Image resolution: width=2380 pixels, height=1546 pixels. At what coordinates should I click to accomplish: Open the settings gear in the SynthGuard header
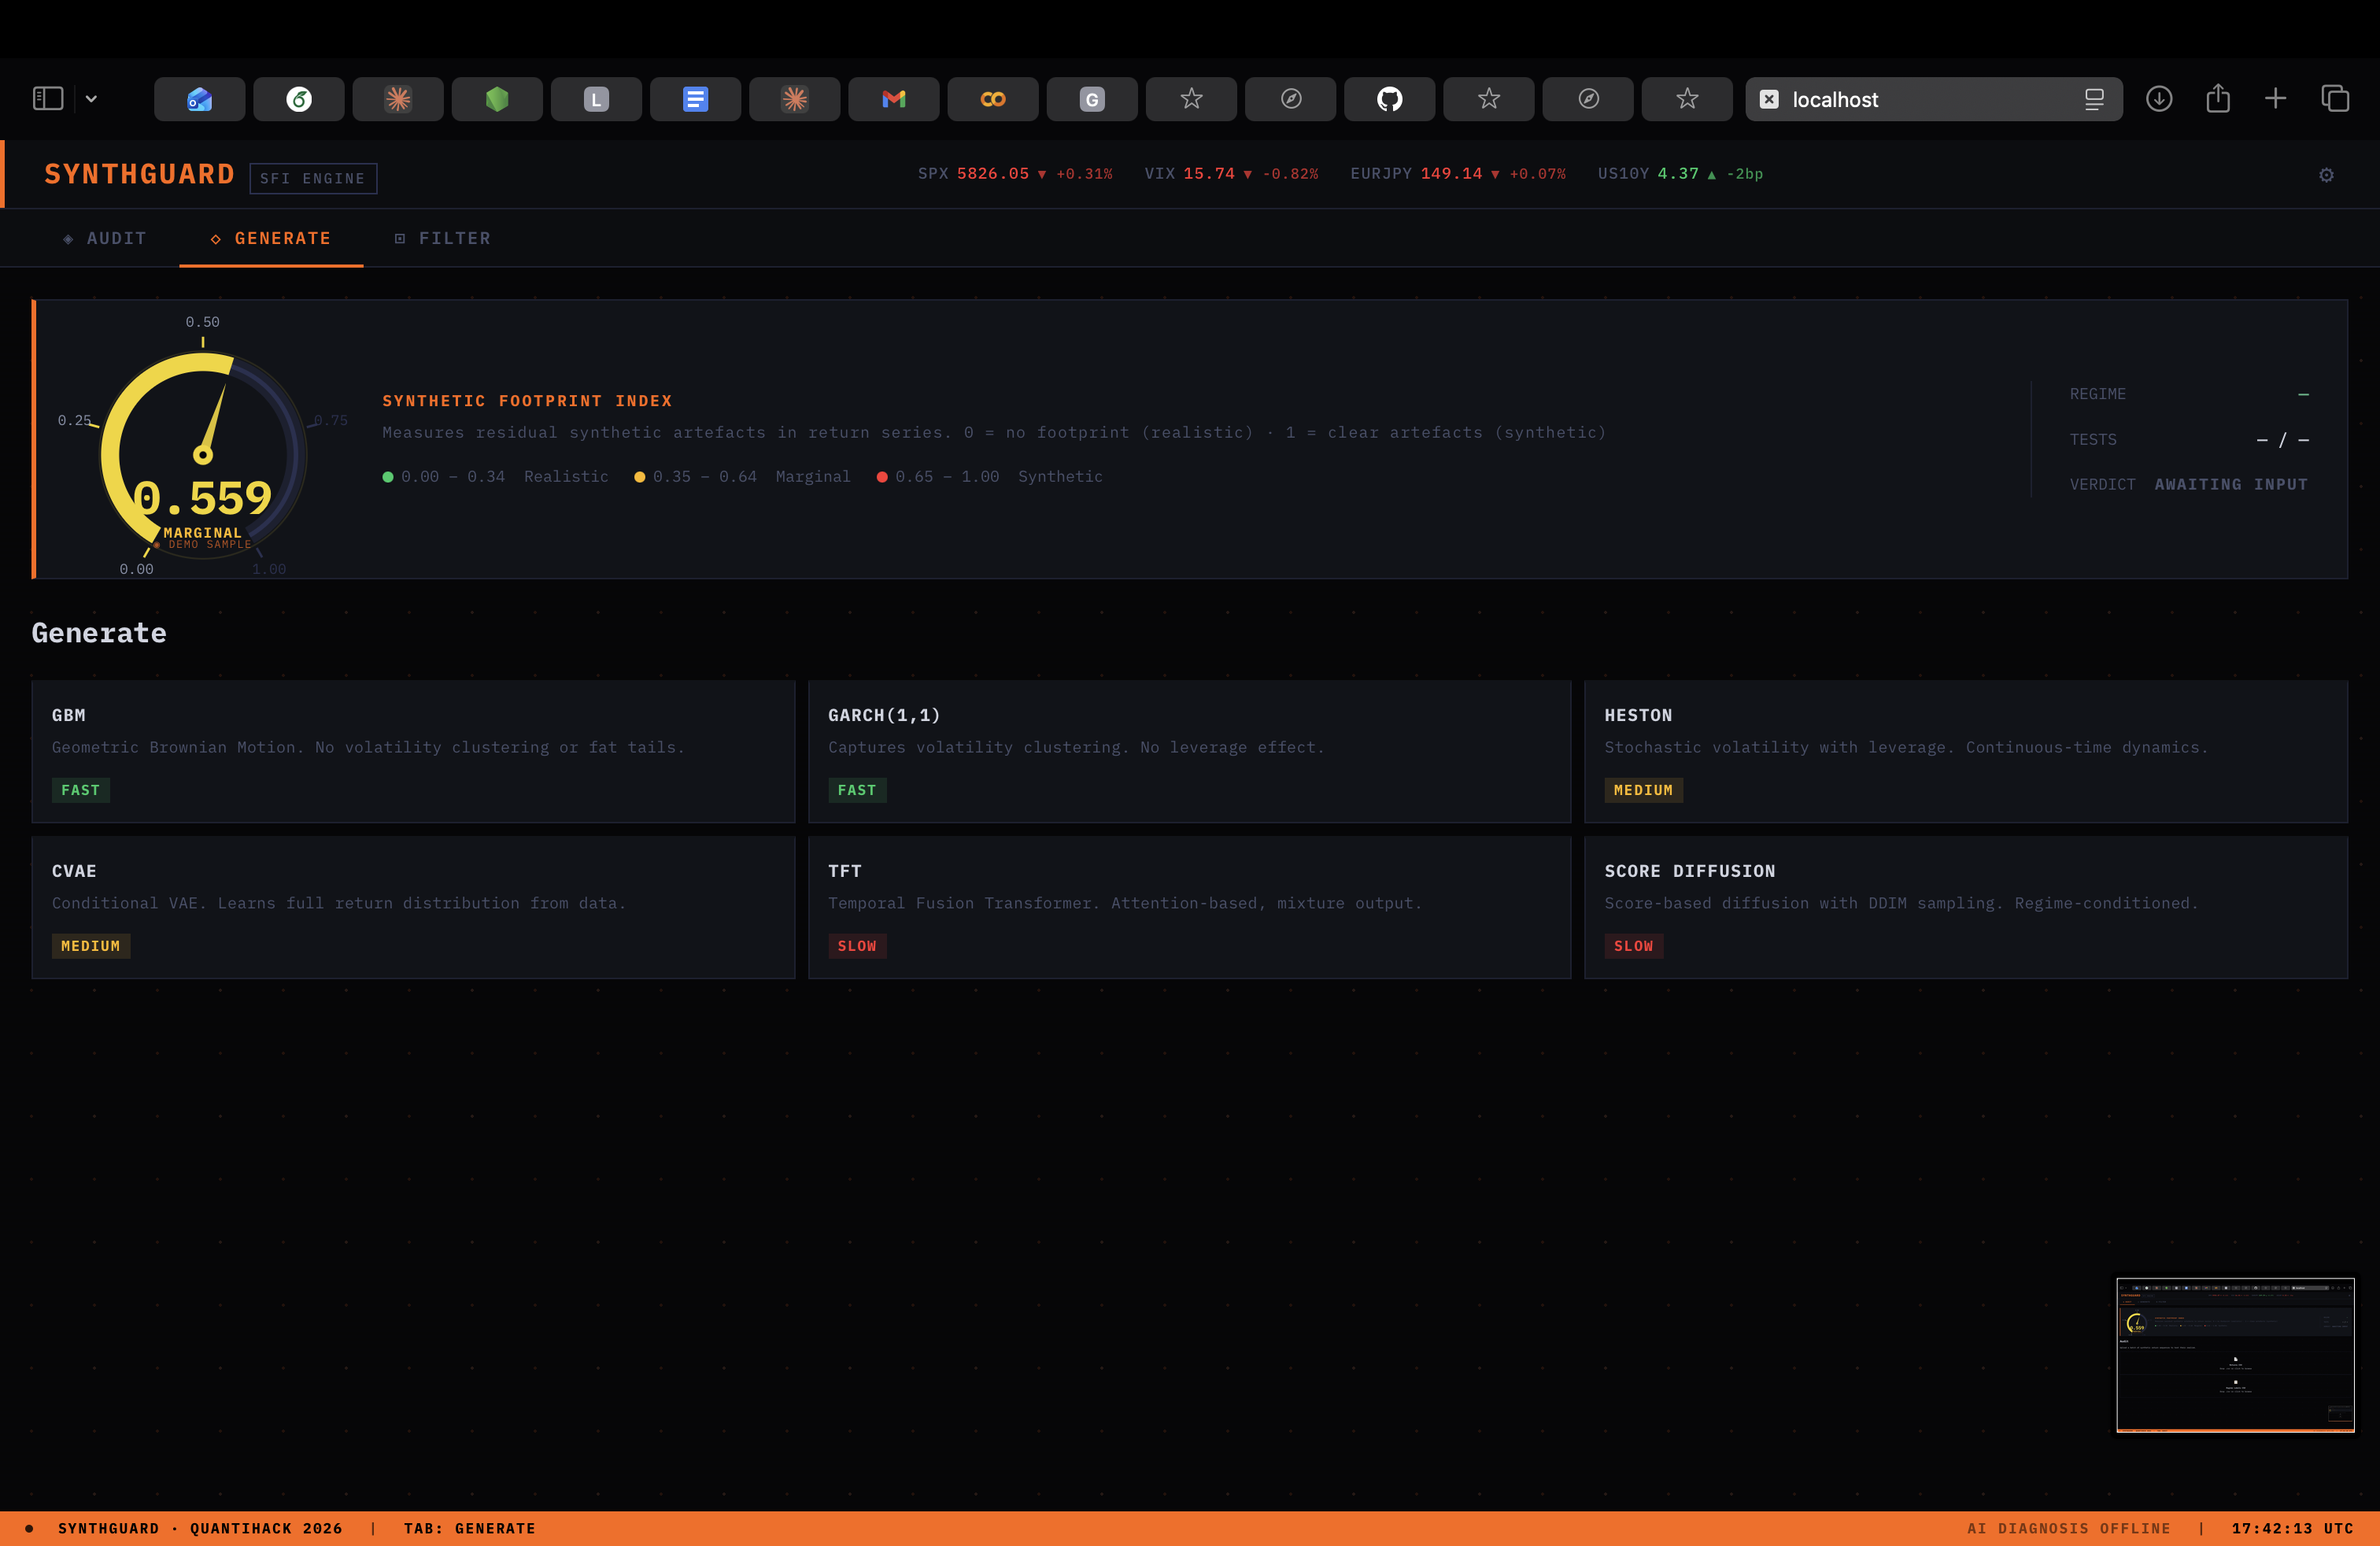click(x=2326, y=175)
